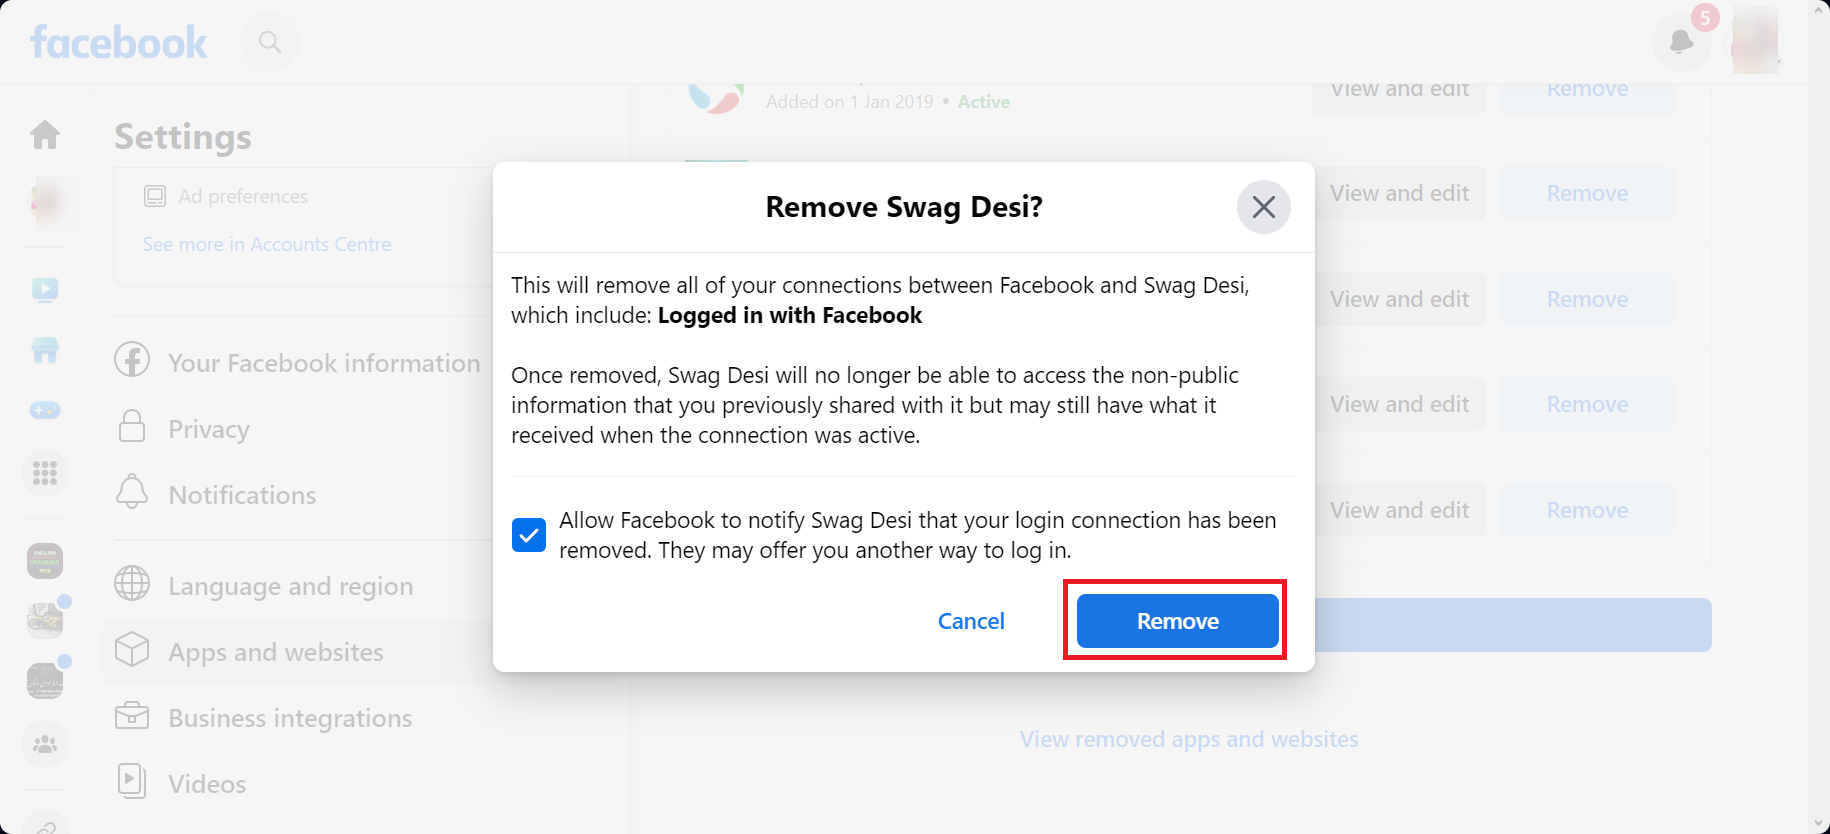Confirm removal with the Remove button

click(x=1176, y=620)
